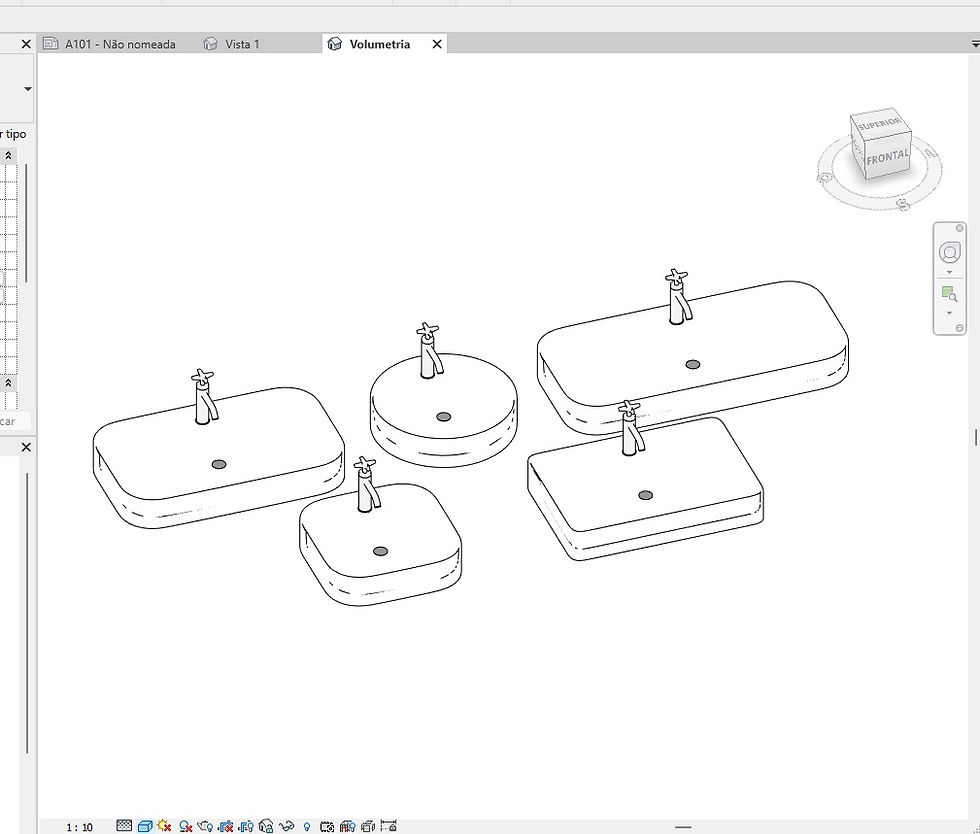This screenshot has width=980, height=834.
Task: Close the Volumetria tab
Action: click(437, 44)
